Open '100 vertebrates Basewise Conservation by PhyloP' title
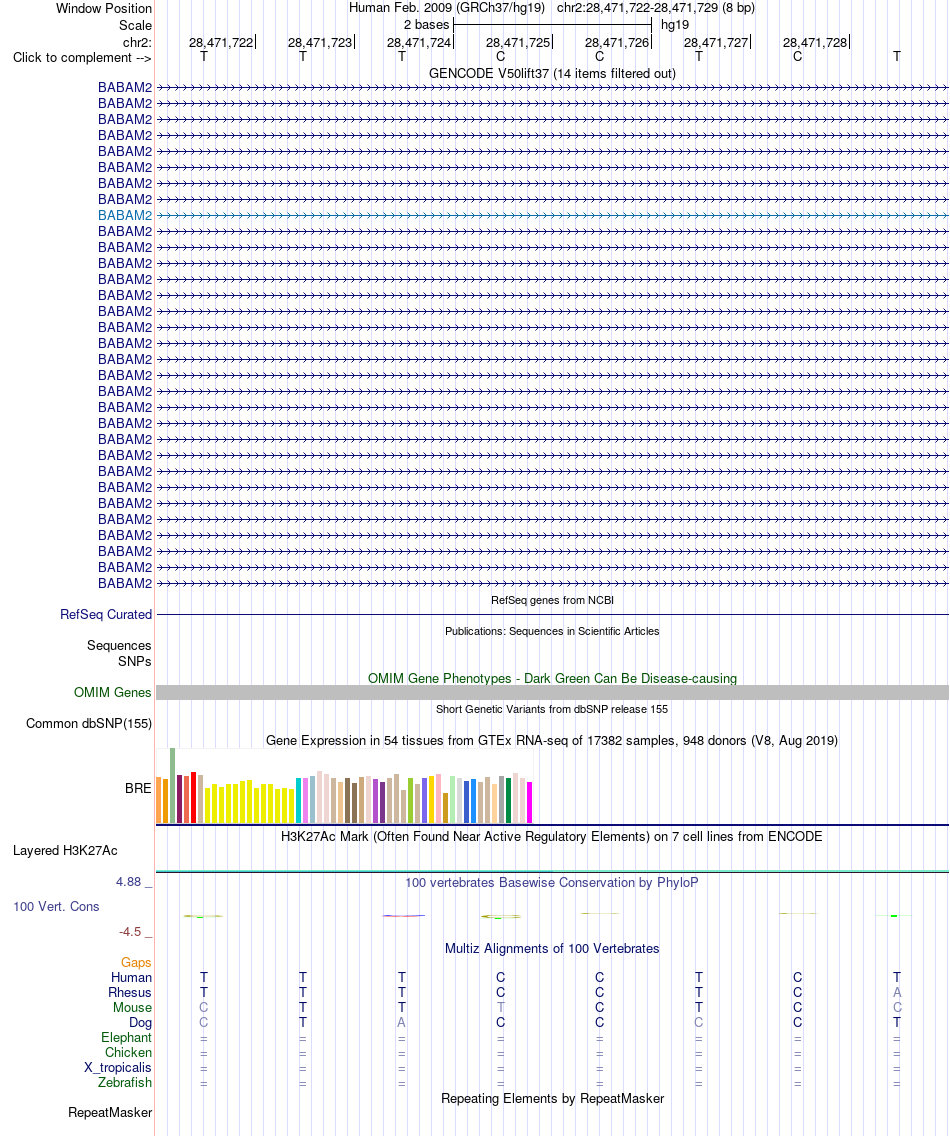 click(552, 882)
